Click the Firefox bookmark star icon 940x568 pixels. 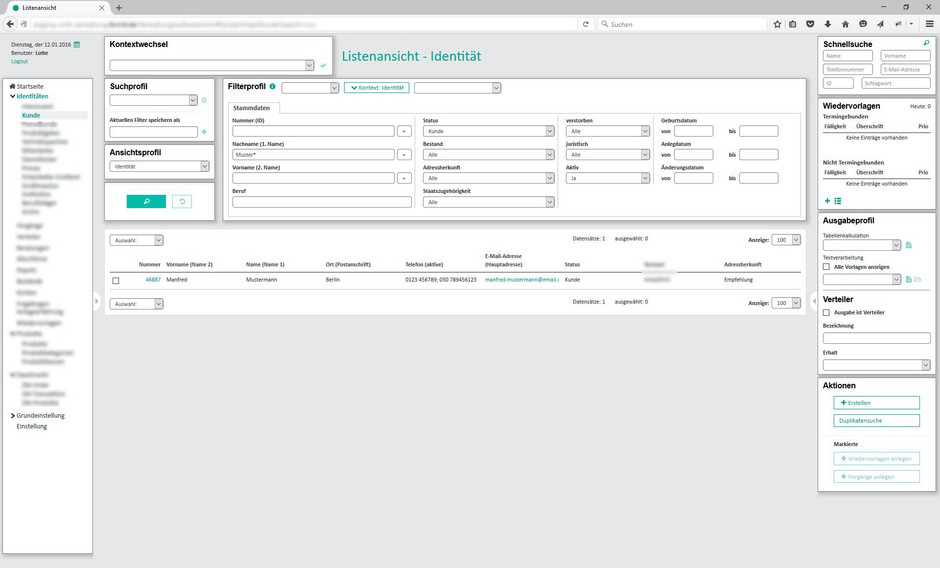[x=777, y=24]
